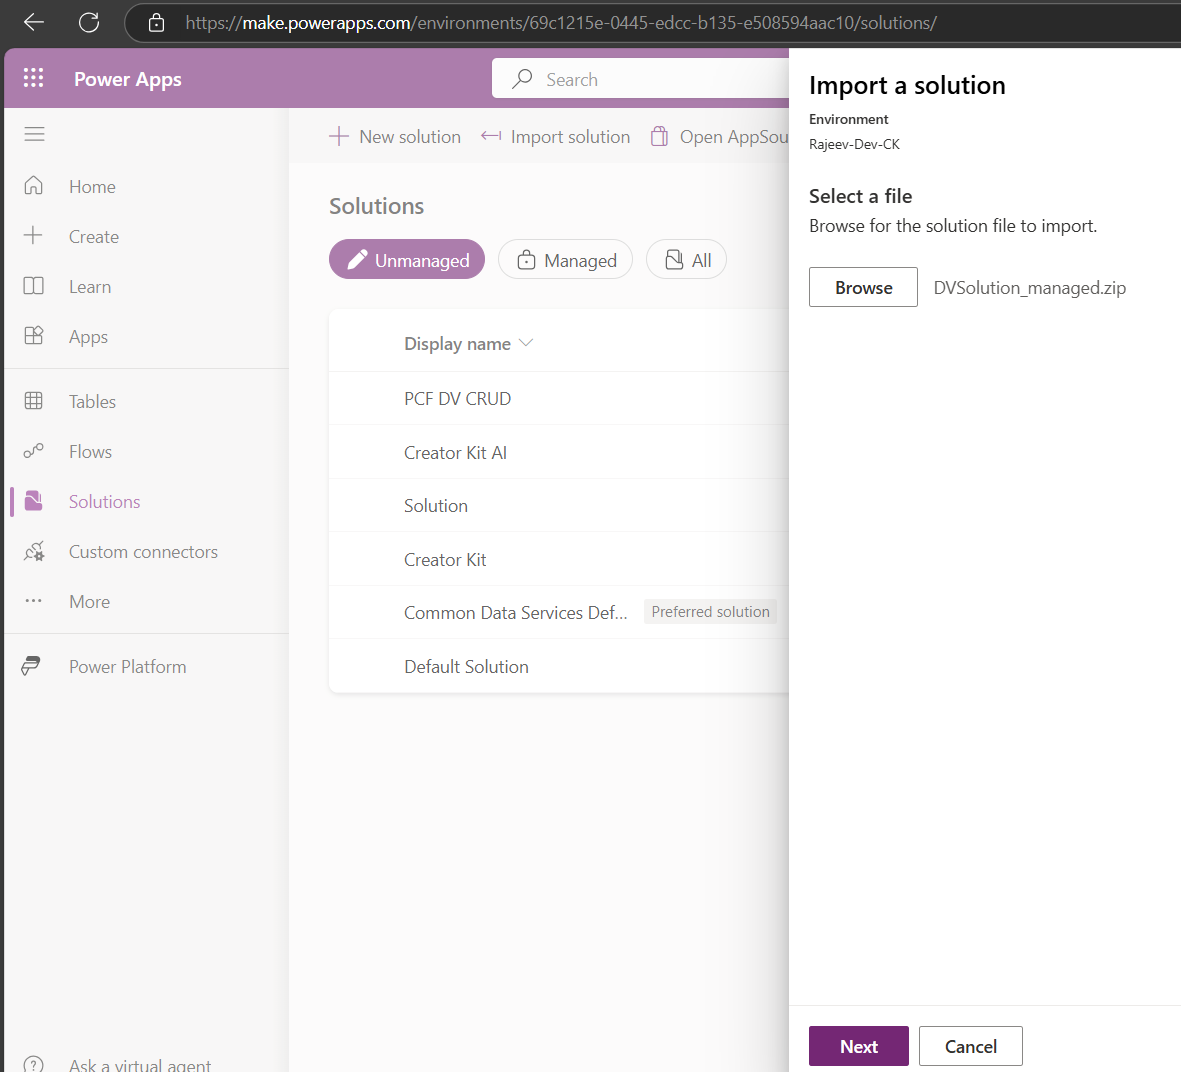Open the app launcher waffle icon
This screenshot has width=1181, height=1072.
[33, 78]
